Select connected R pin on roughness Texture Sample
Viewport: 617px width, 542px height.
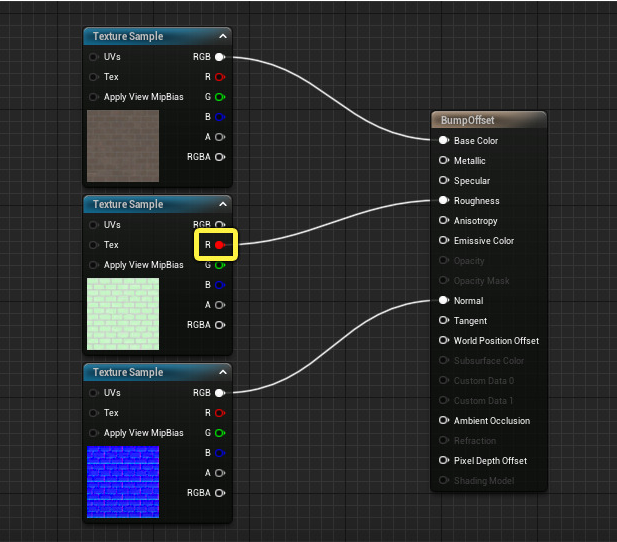pyautogui.click(x=220, y=245)
